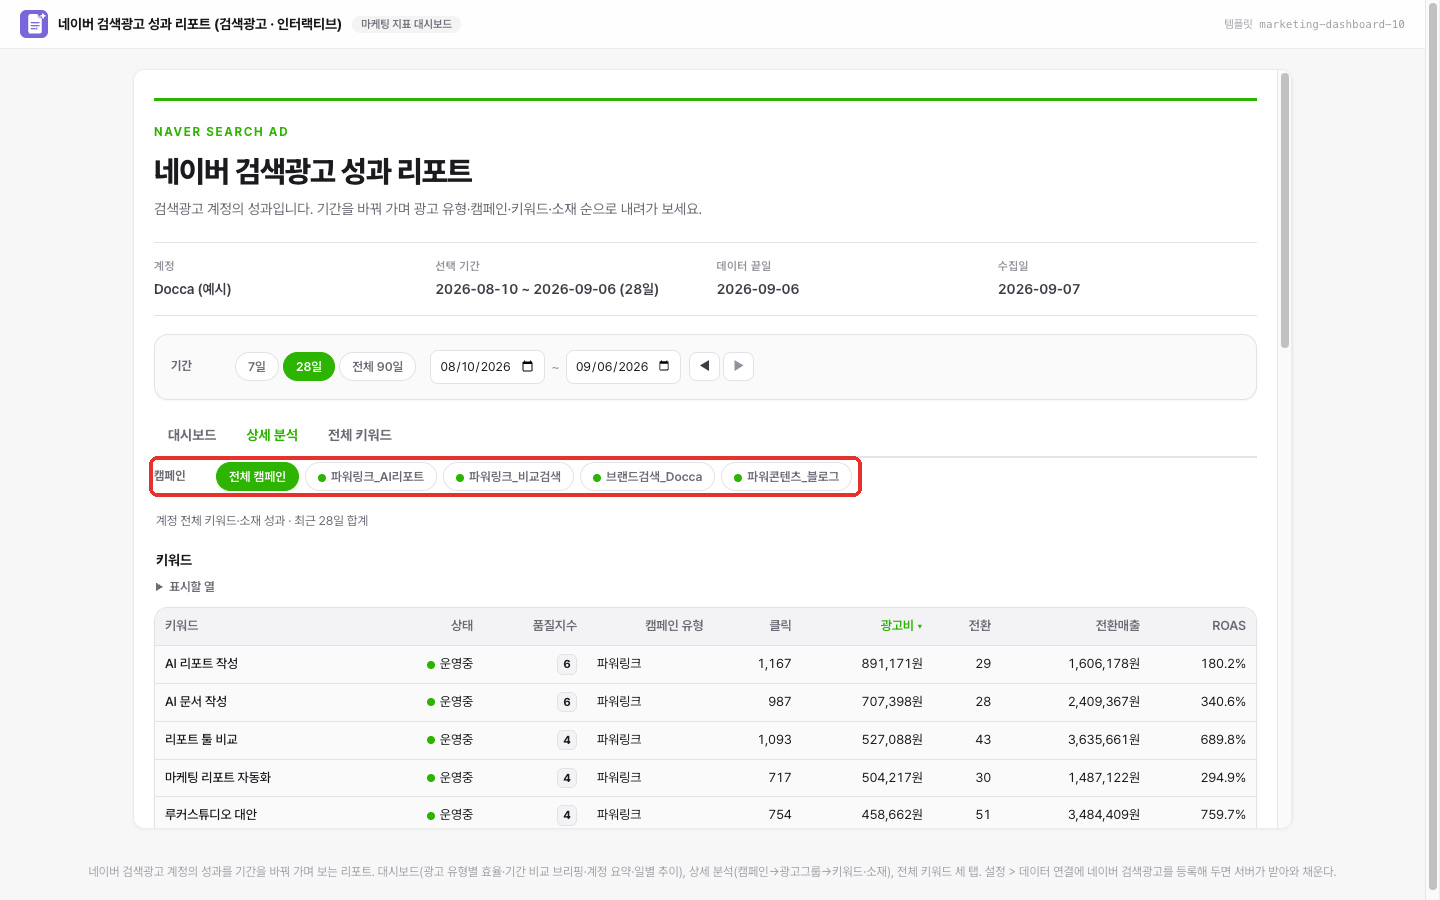Select the 28일 period option
Screen dimensions: 1440x900
(309, 367)
